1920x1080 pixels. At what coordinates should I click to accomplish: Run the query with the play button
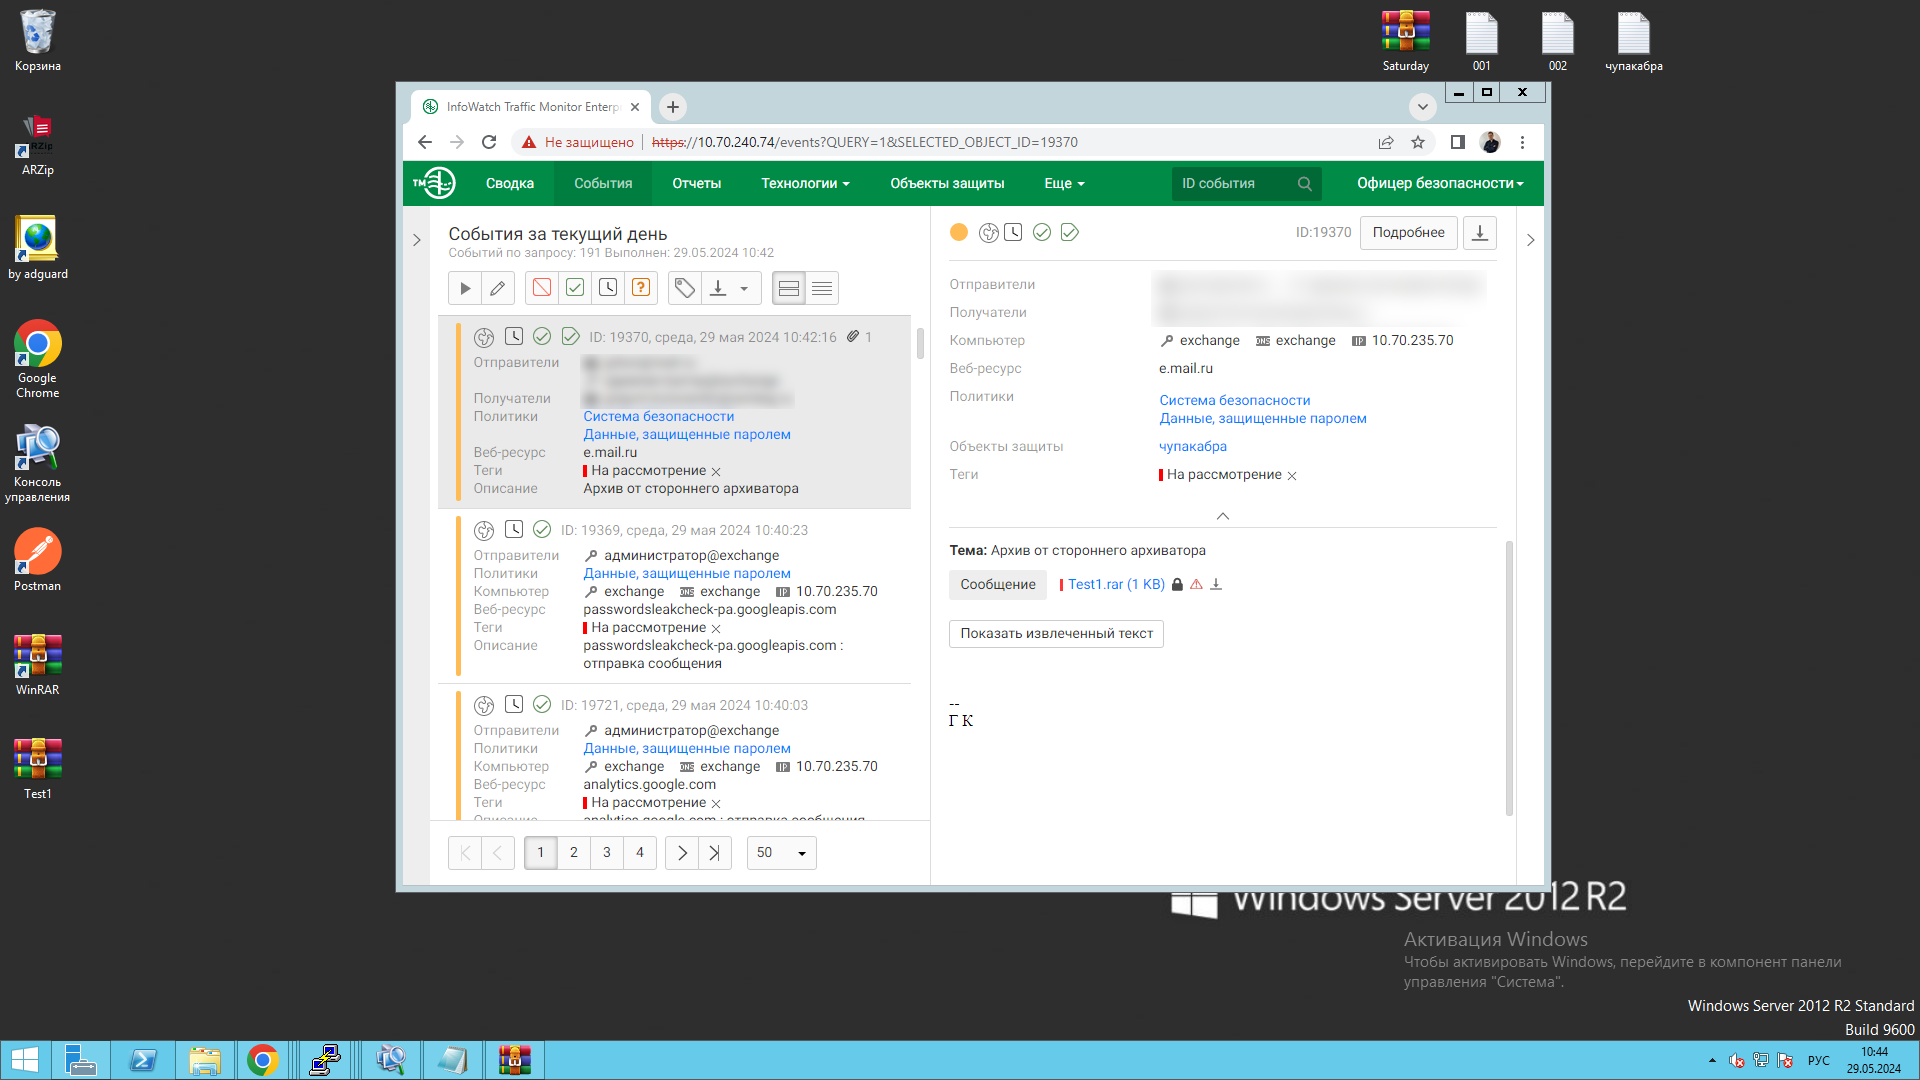click(465, 288)
